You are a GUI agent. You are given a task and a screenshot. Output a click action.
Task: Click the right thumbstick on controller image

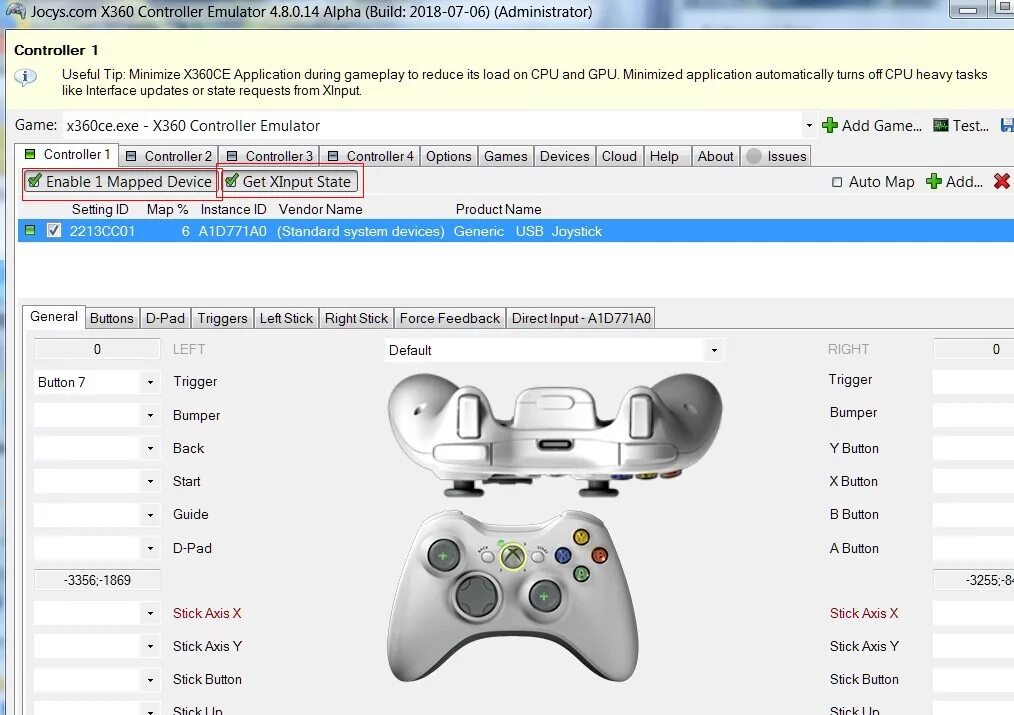[x=544, y=596]
